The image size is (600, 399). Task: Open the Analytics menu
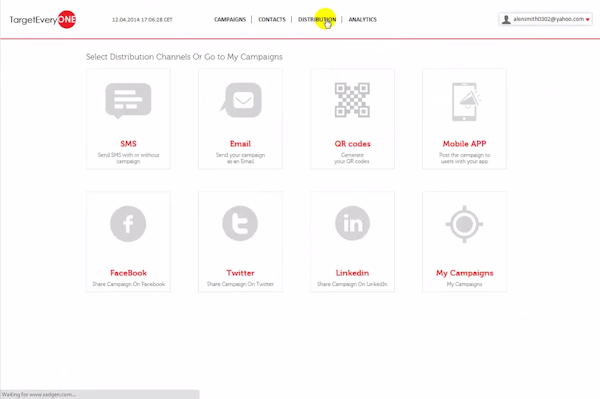[x=362, y=20]
